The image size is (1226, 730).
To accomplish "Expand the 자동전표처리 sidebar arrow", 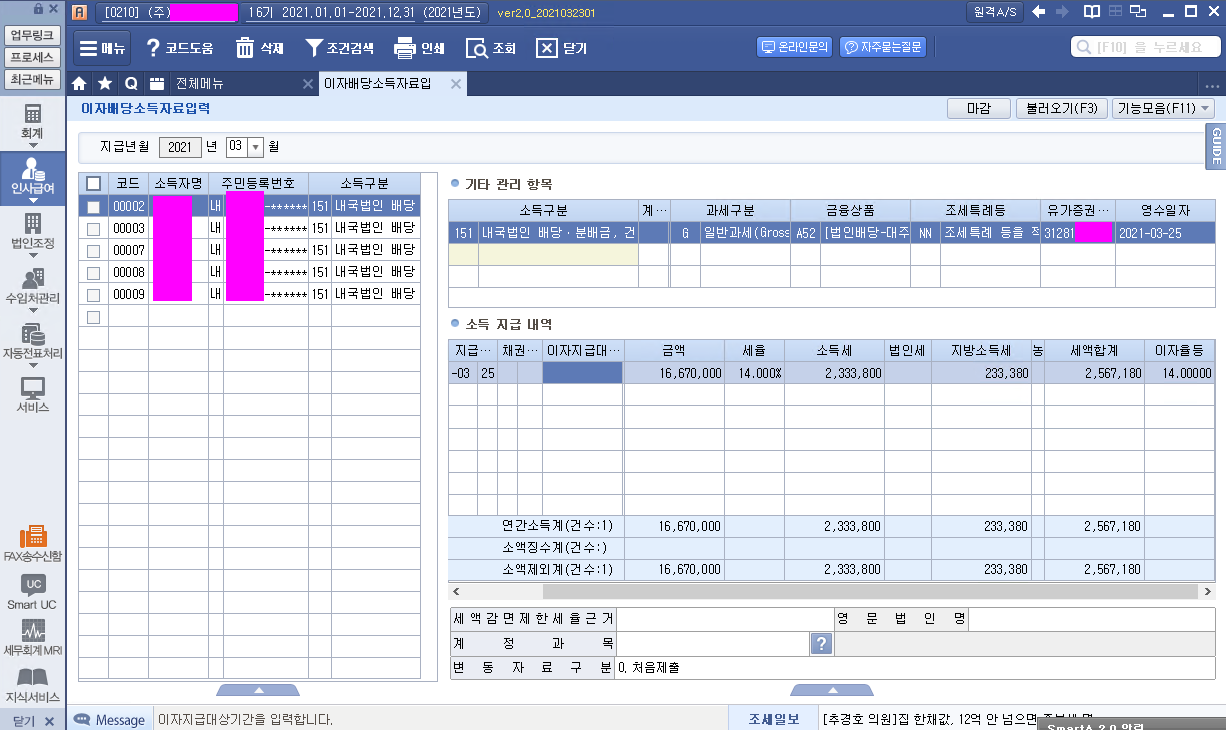I will tap(33, 365).
